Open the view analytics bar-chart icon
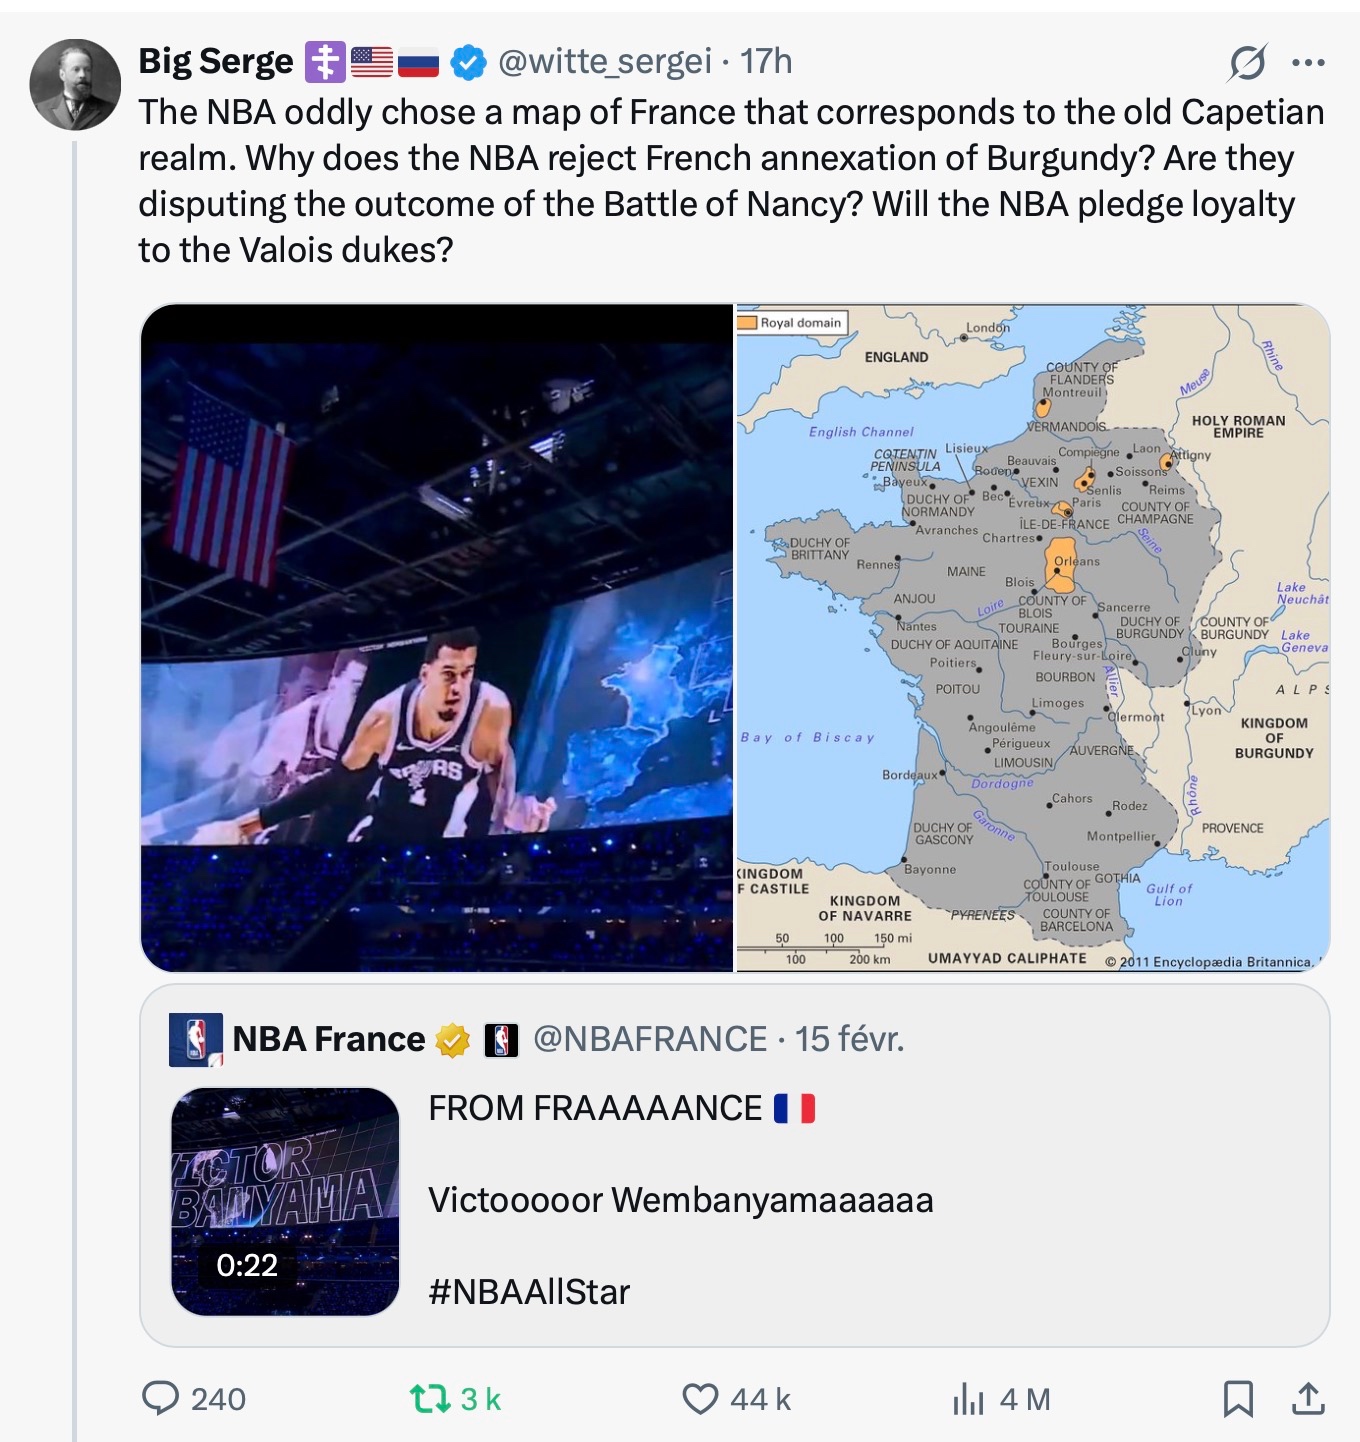Image resolution: width=1360 pixels, height=1442 pixels. click(968, 1398)
